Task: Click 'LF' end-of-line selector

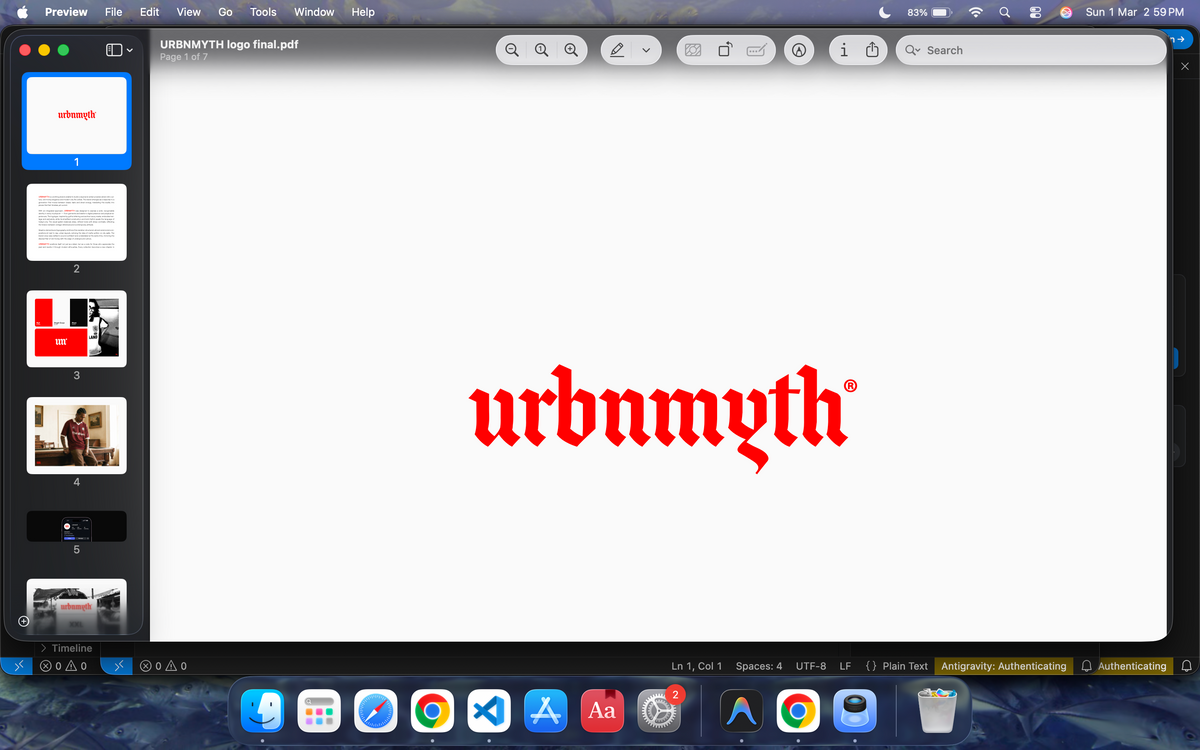Action: (x=845, y=666)
